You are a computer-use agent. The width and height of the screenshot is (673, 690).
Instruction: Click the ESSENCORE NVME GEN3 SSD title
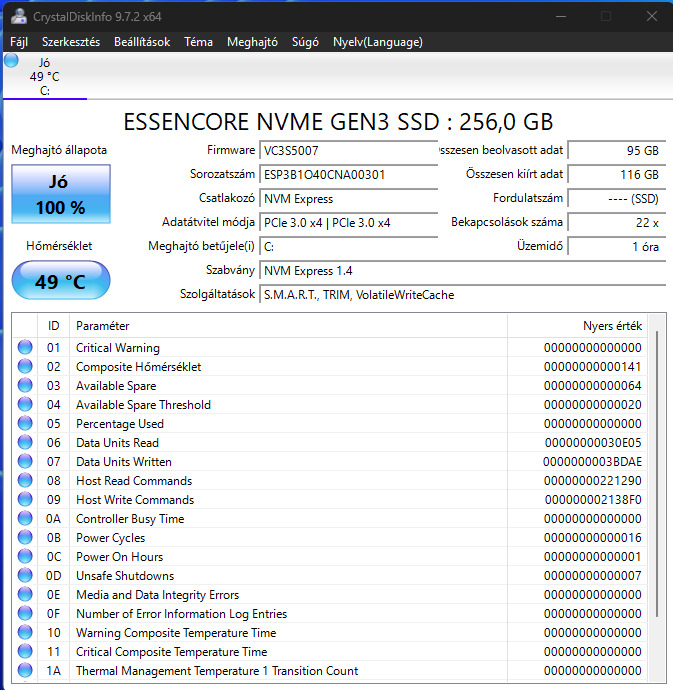point(338,122)
